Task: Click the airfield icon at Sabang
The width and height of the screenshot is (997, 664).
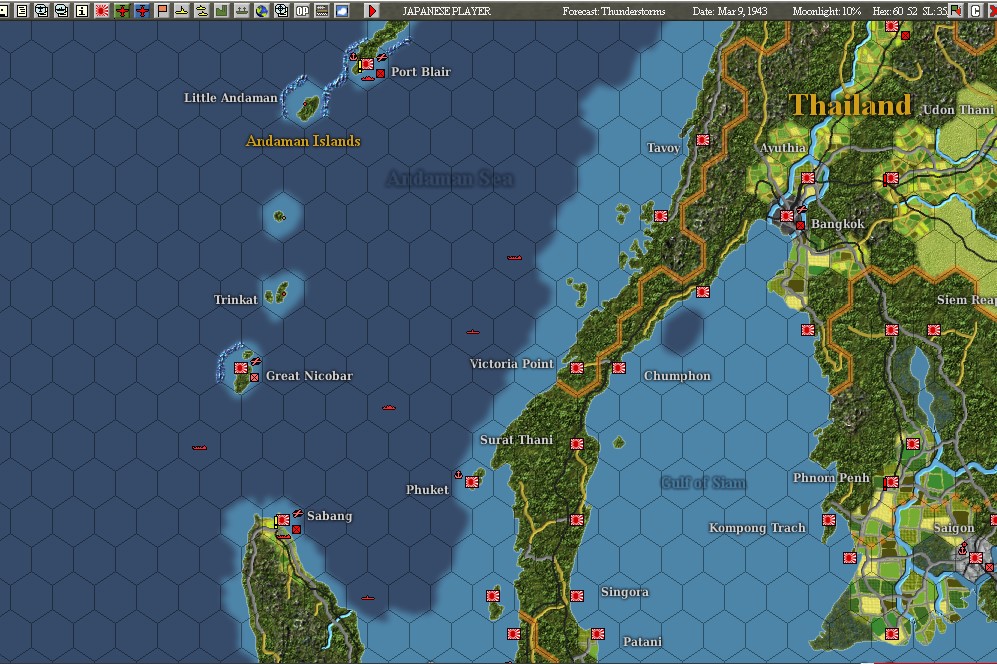Action: pos(298,513)
